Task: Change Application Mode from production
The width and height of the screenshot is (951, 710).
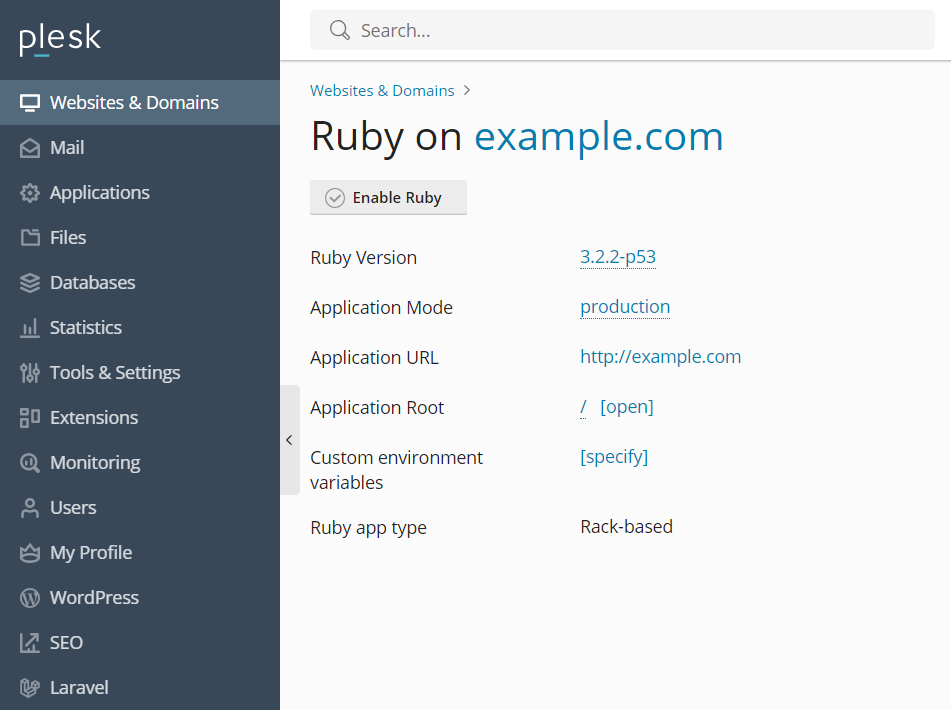Action: click(x=625, y=307)
